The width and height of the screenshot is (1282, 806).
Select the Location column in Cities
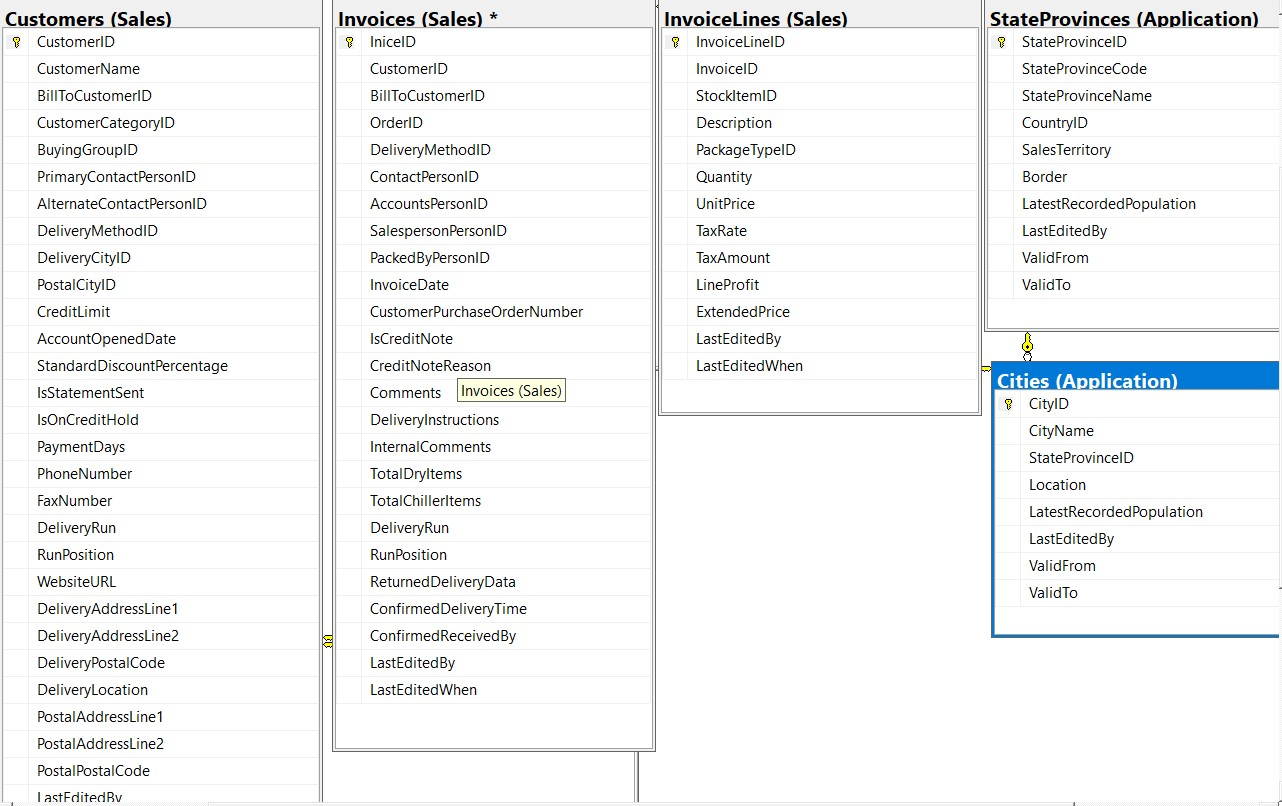click(x=1057, y=484)
